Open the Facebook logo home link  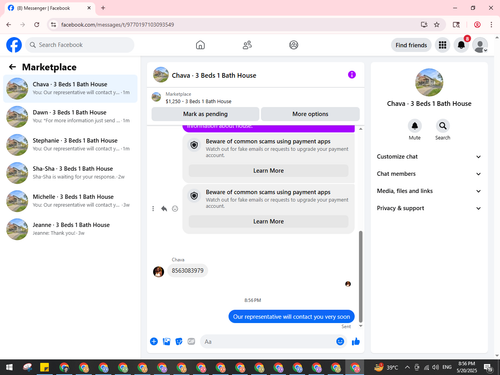pyautogui.click(x=14, y=45)
